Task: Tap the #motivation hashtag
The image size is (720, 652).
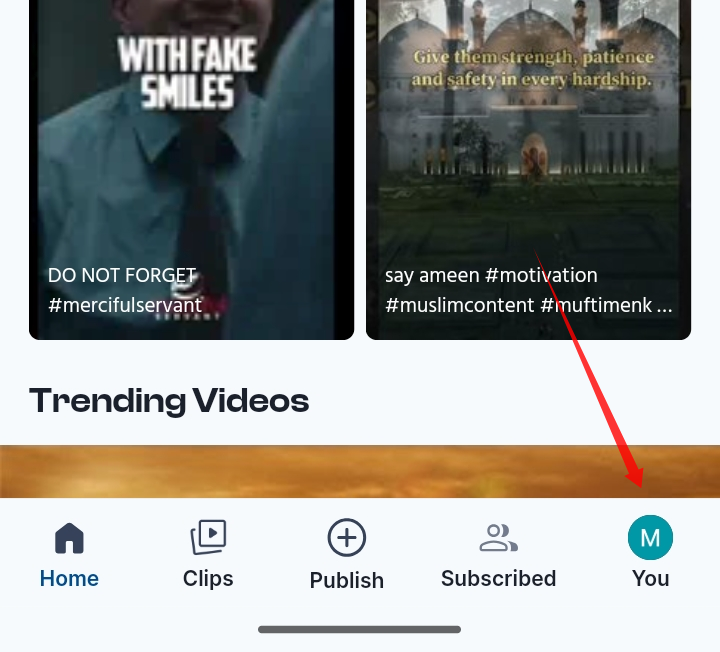Action: [x=540, y=275]
